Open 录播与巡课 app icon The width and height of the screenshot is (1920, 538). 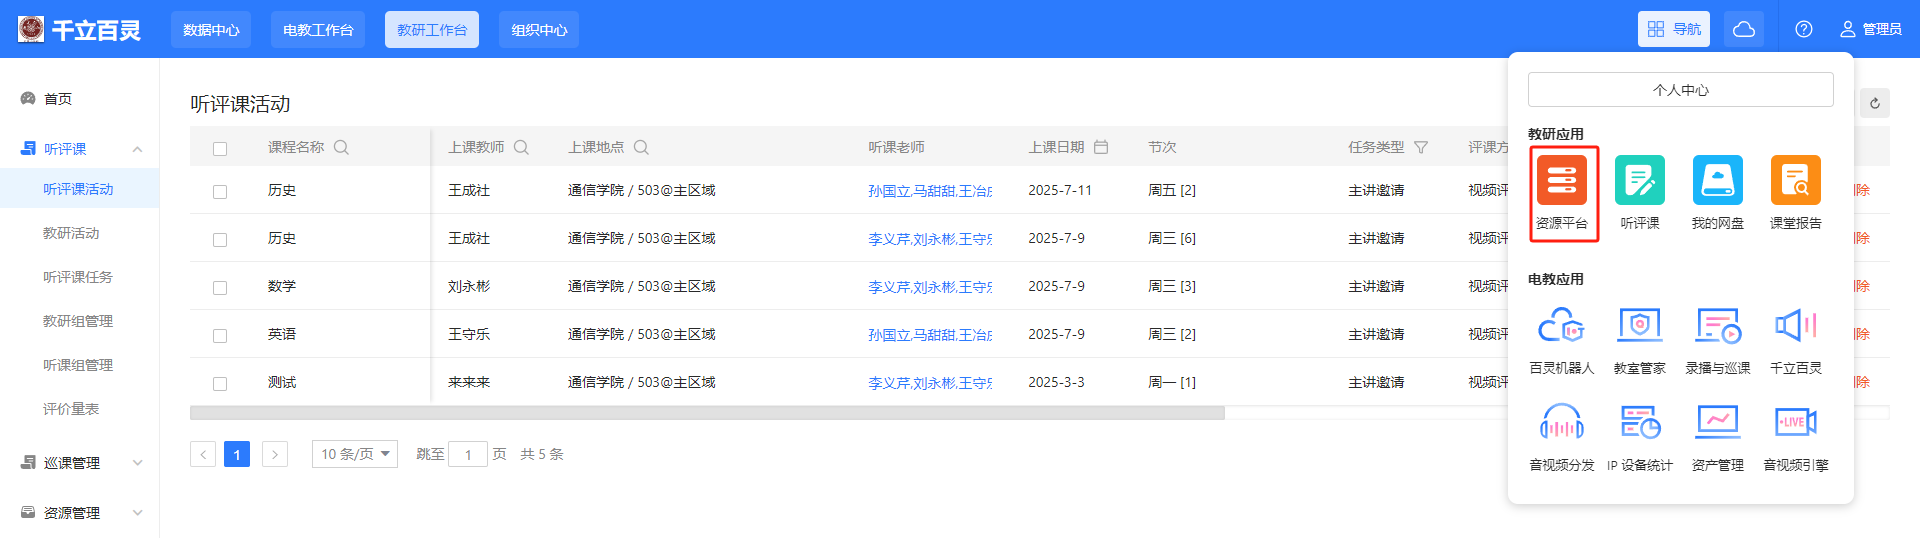click(x=1717, y=326)
